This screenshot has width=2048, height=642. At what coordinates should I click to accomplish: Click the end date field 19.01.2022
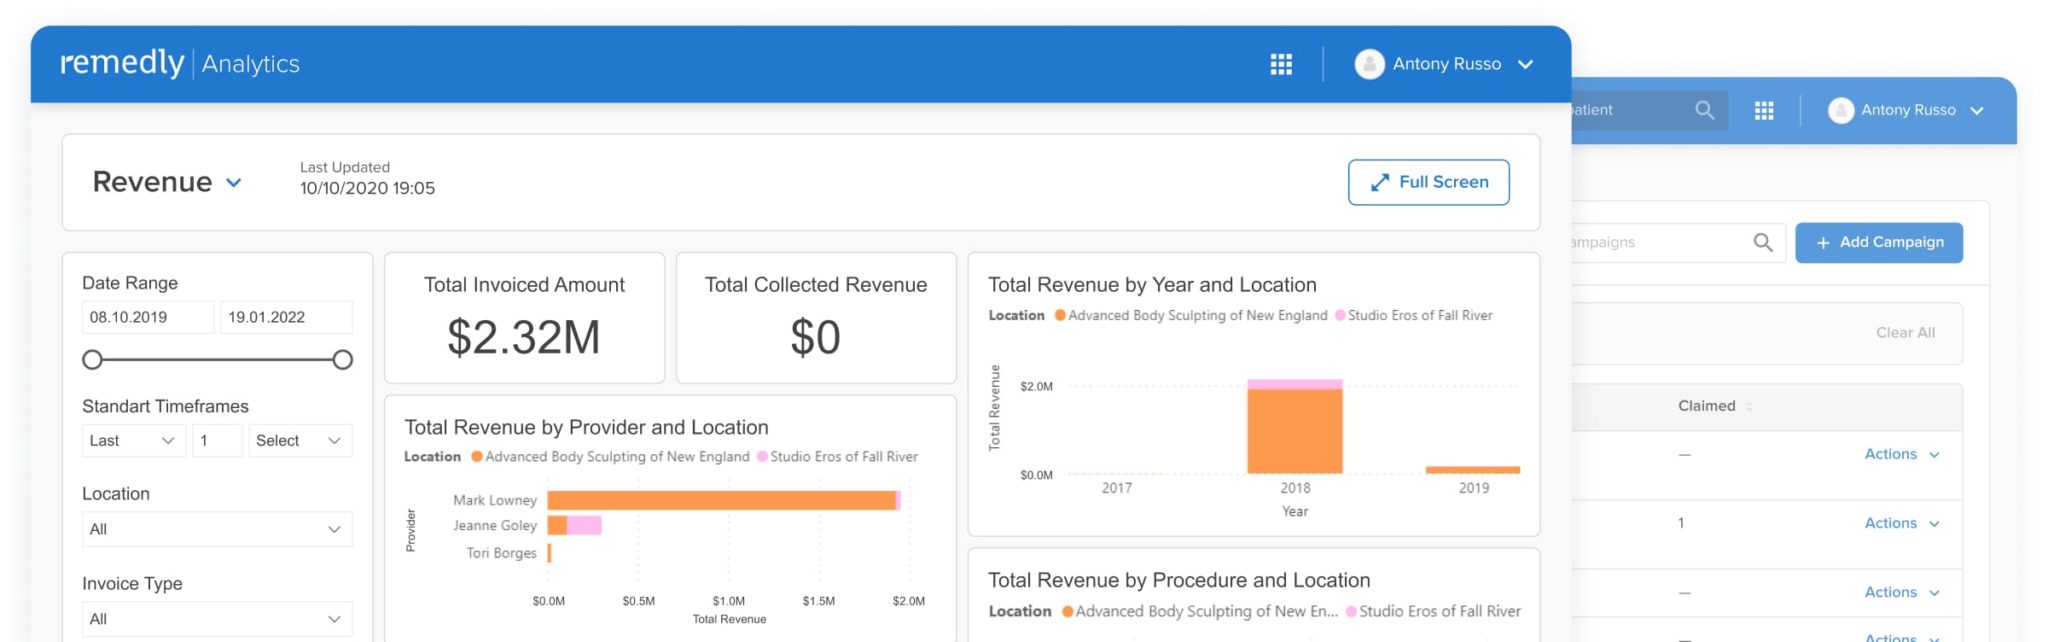[x=286, y=317]
